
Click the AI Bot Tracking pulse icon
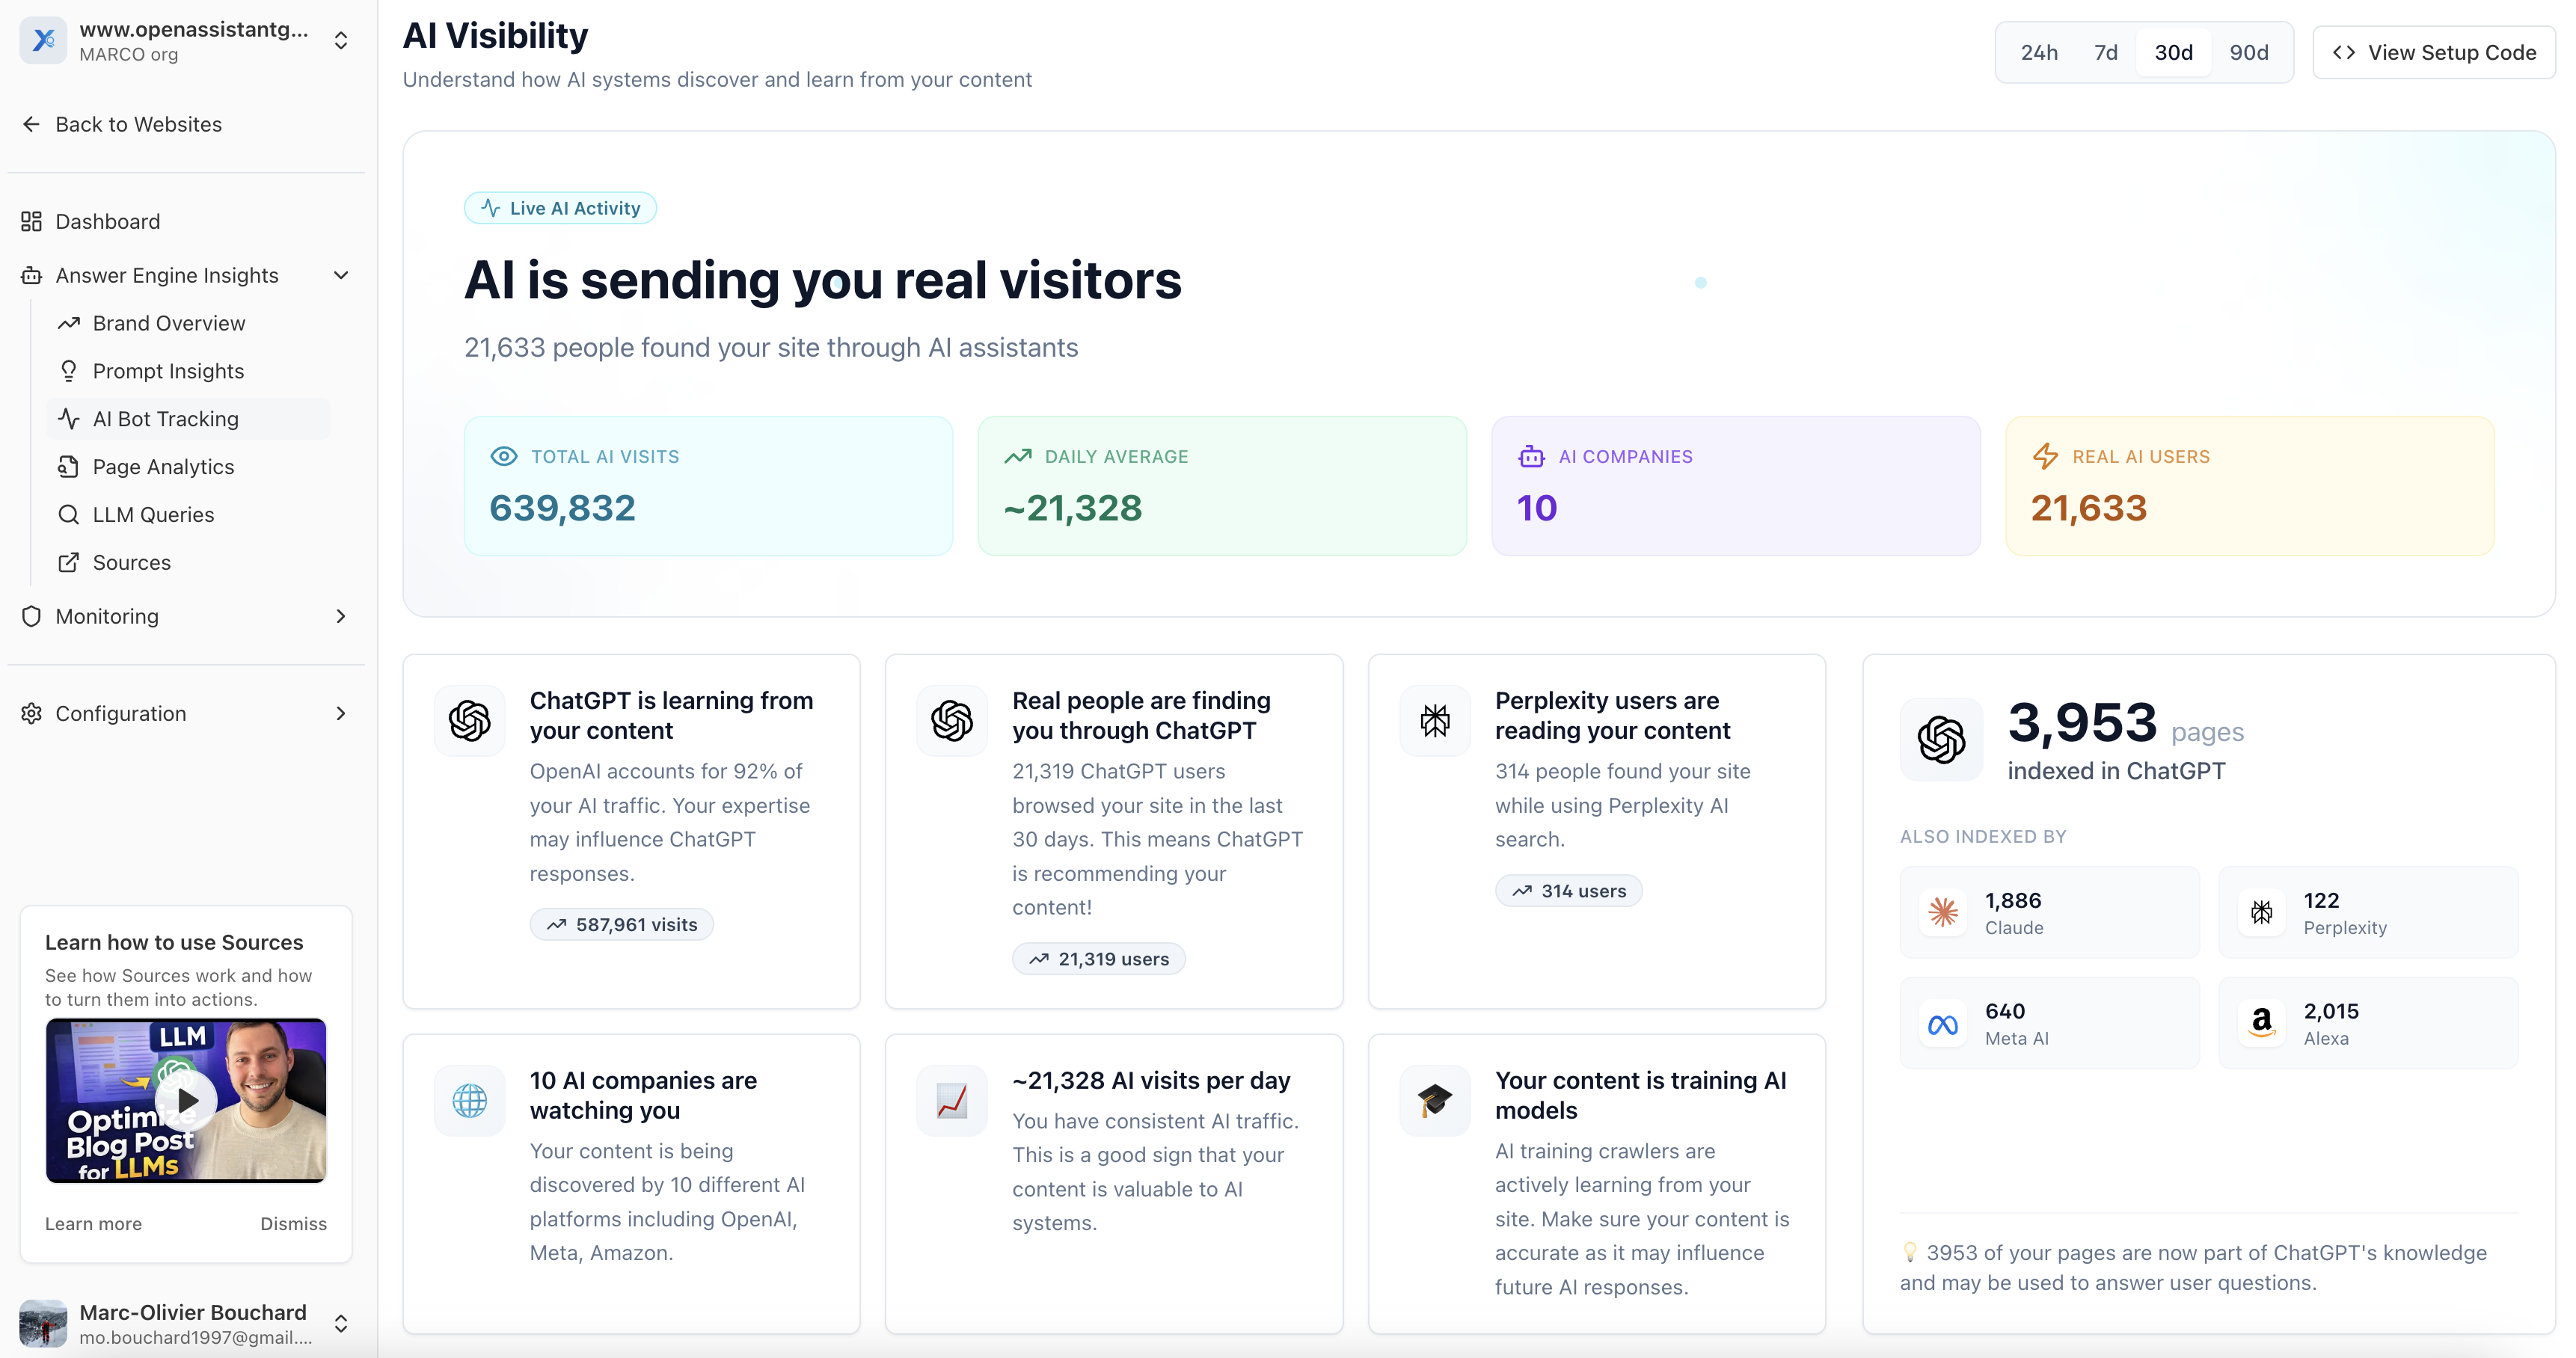tap(68, 419)
